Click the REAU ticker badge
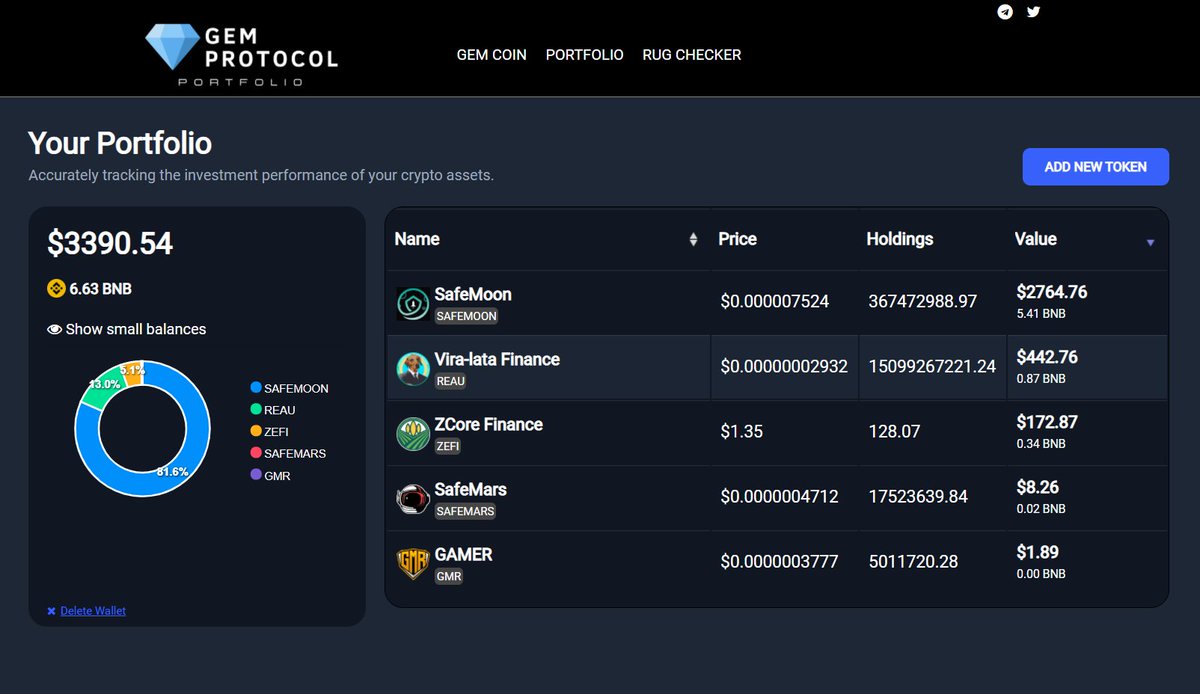 (x=451, y=381)
